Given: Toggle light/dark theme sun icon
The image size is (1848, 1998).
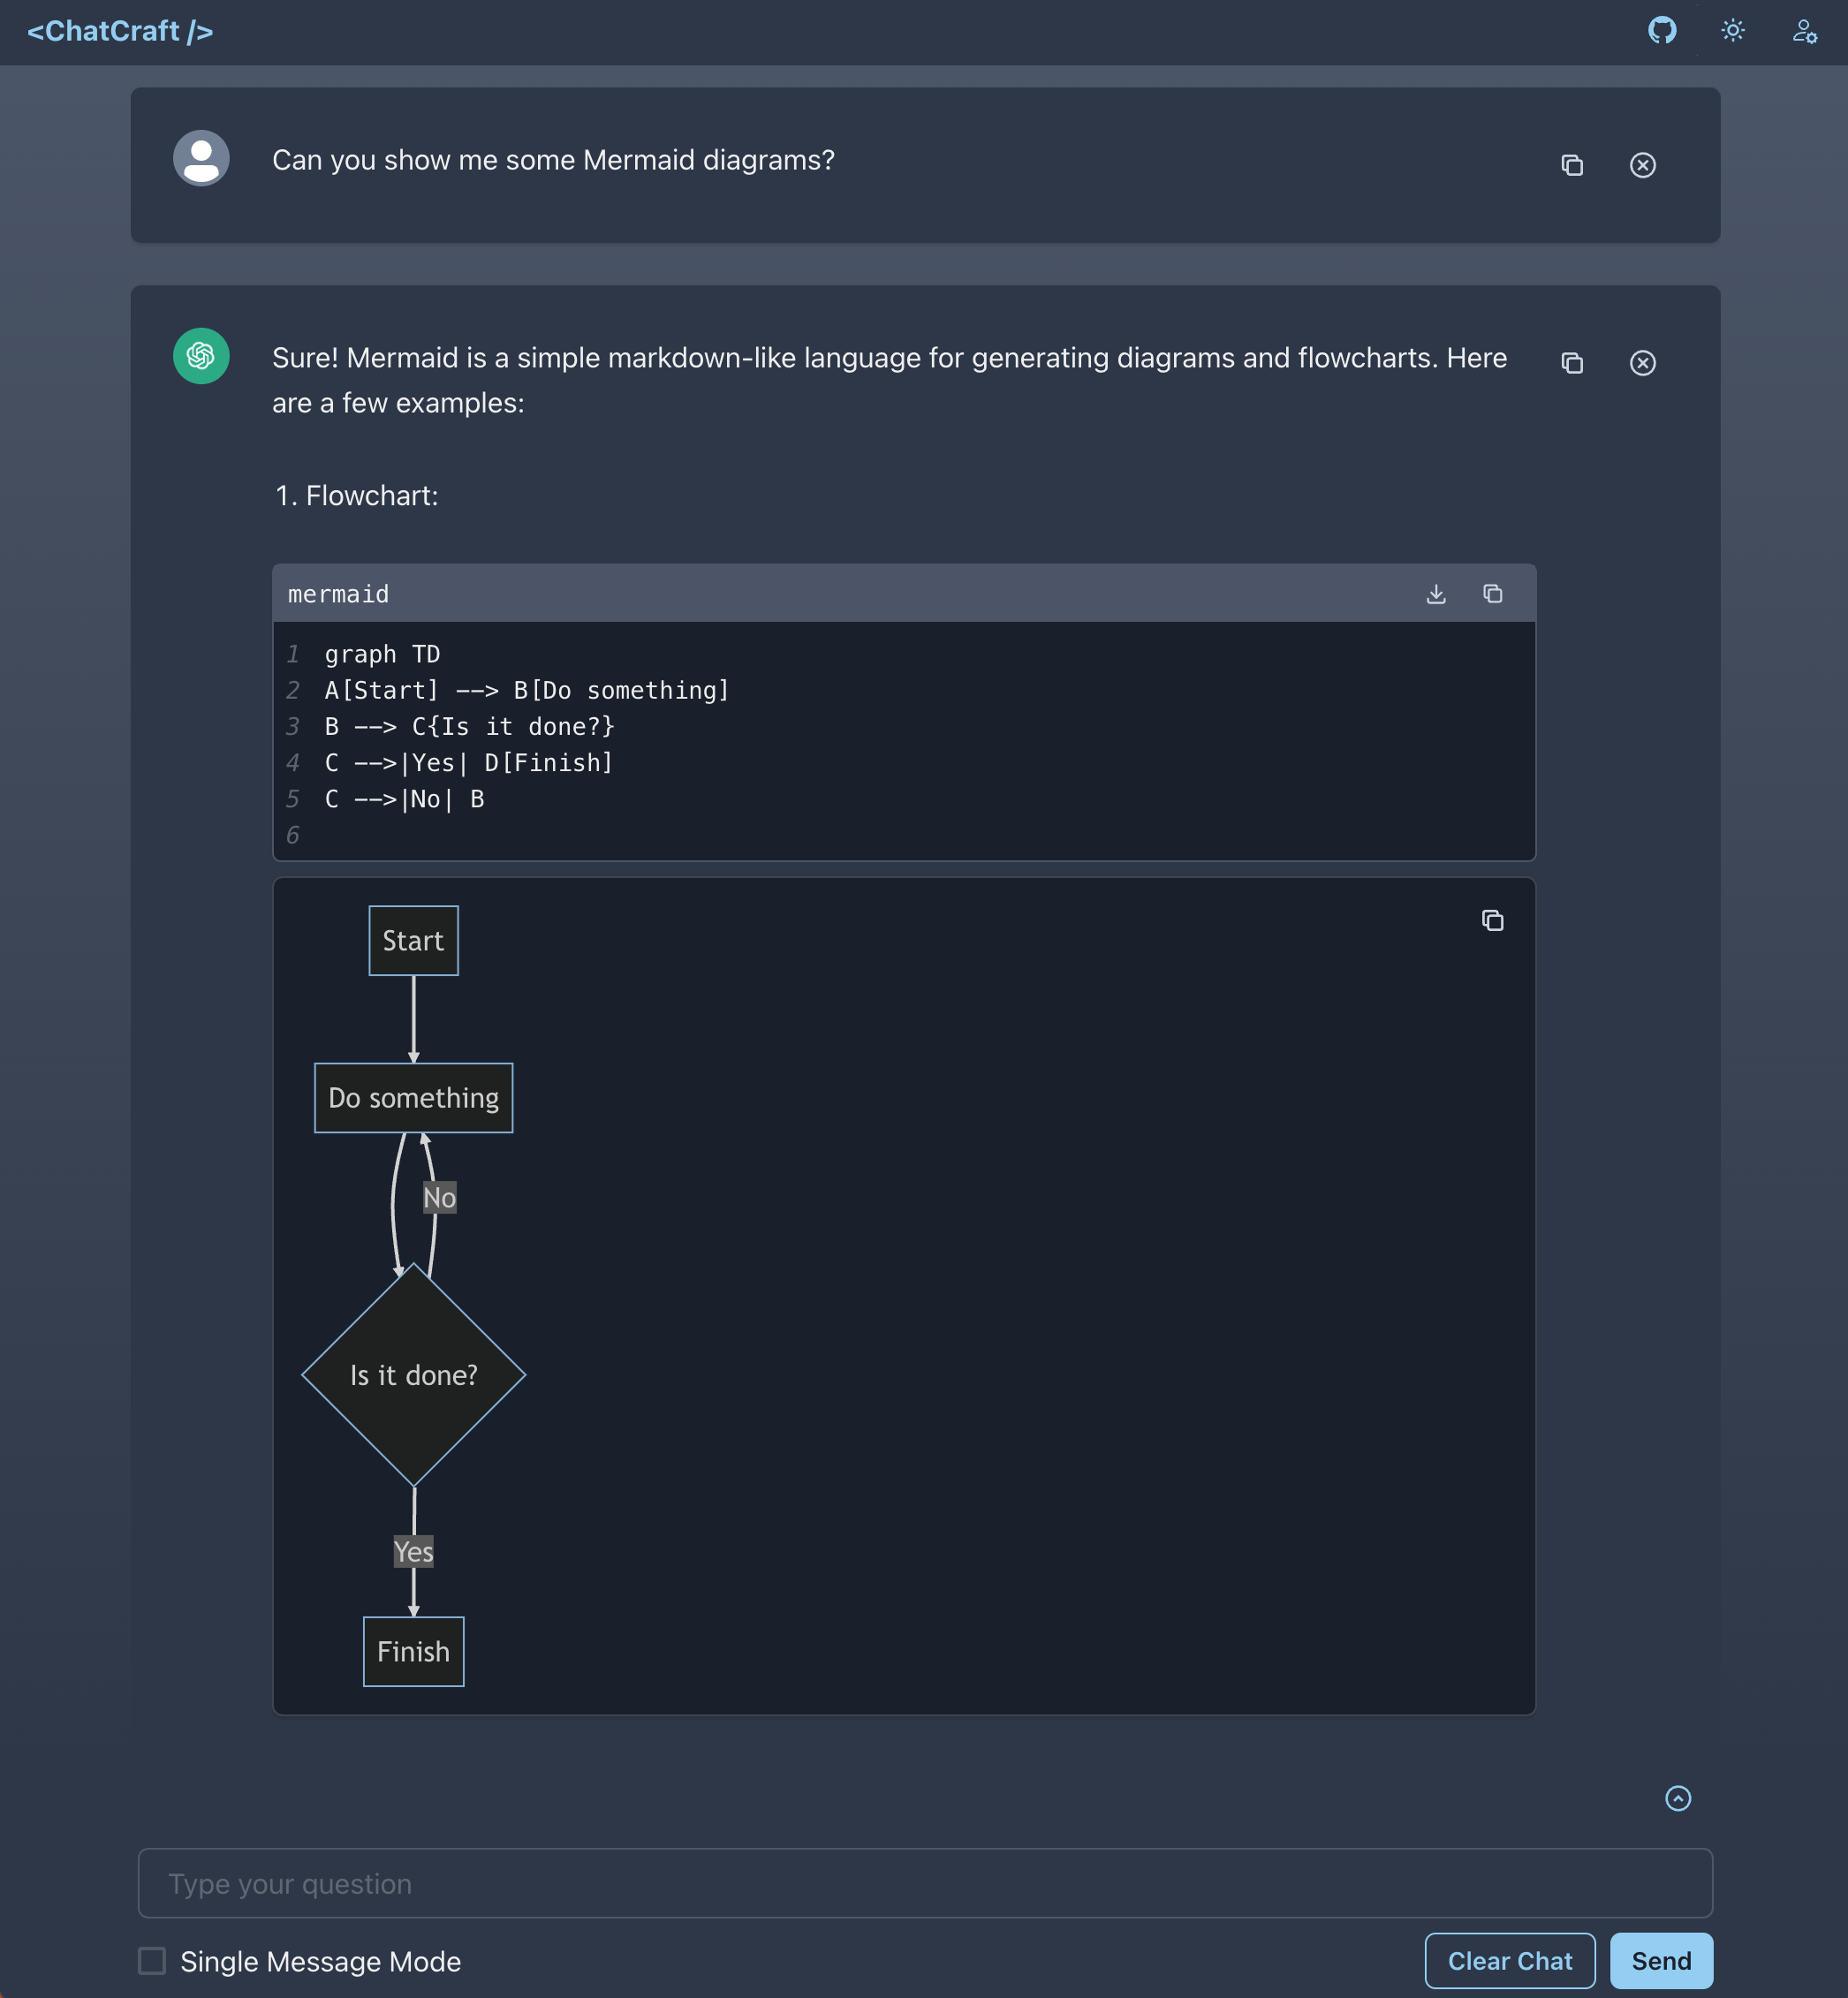Looking at the screenshot, I should click(1733, 31).
